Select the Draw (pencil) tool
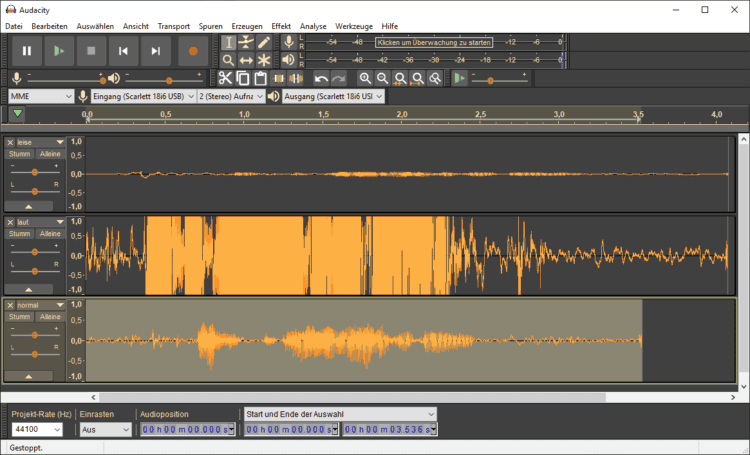 coord(264,43)
